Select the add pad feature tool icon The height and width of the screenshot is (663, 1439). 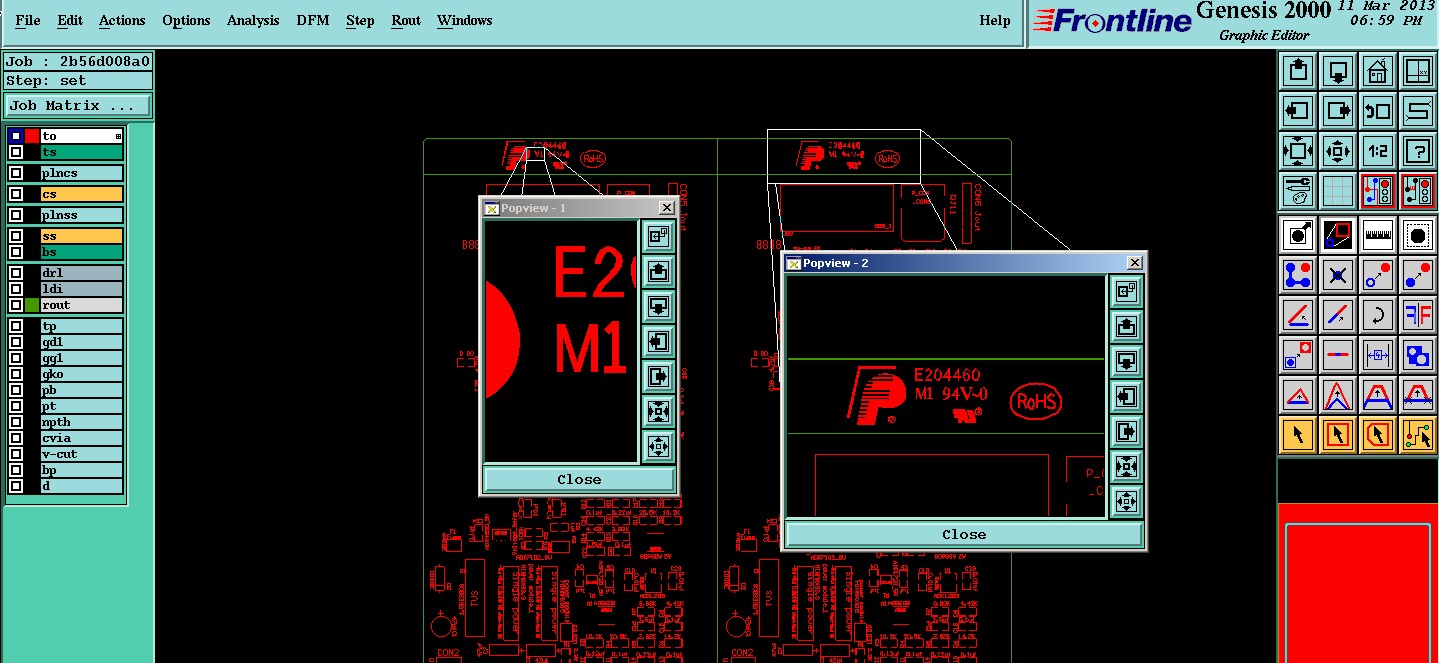pos(1297,235)
